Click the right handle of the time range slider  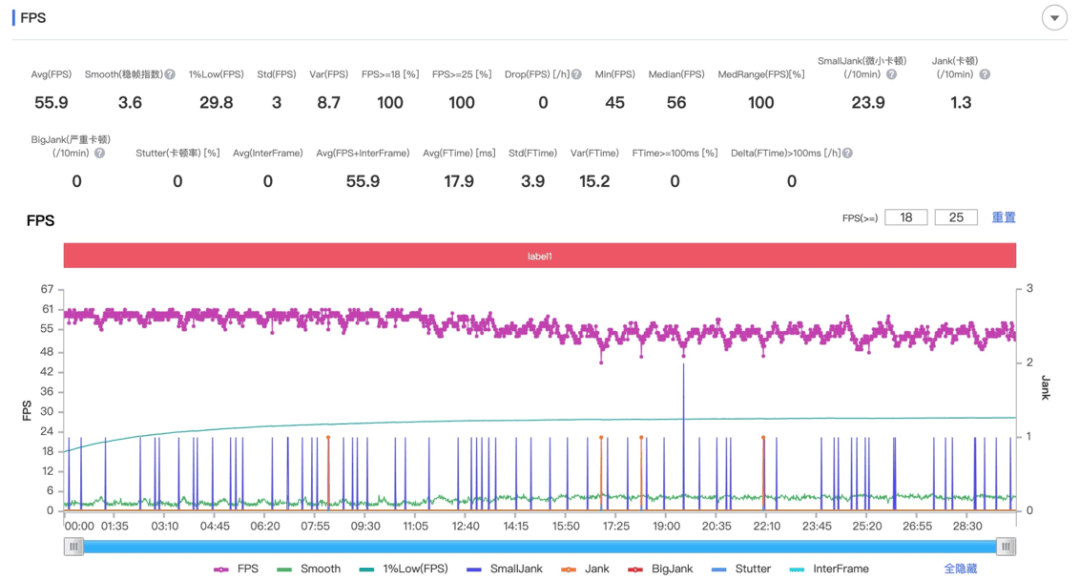[x=1006, y=546]
